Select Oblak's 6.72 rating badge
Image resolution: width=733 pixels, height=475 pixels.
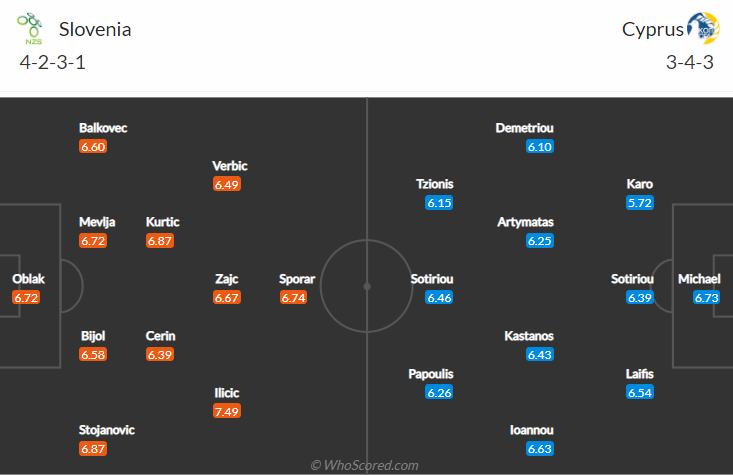(26, 297)
